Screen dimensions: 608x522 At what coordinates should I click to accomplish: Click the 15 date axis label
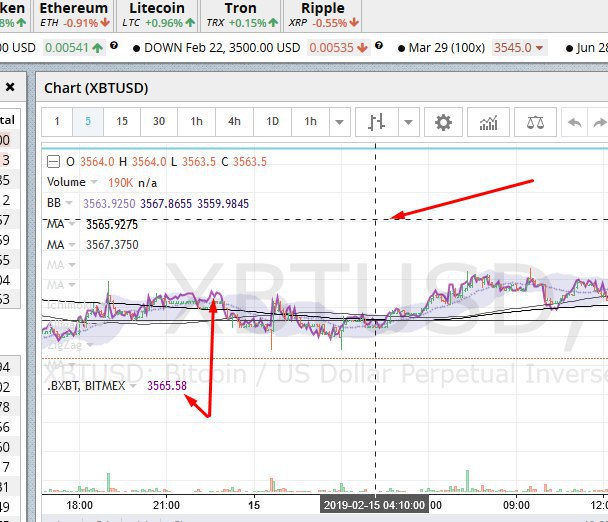point(254,505)
